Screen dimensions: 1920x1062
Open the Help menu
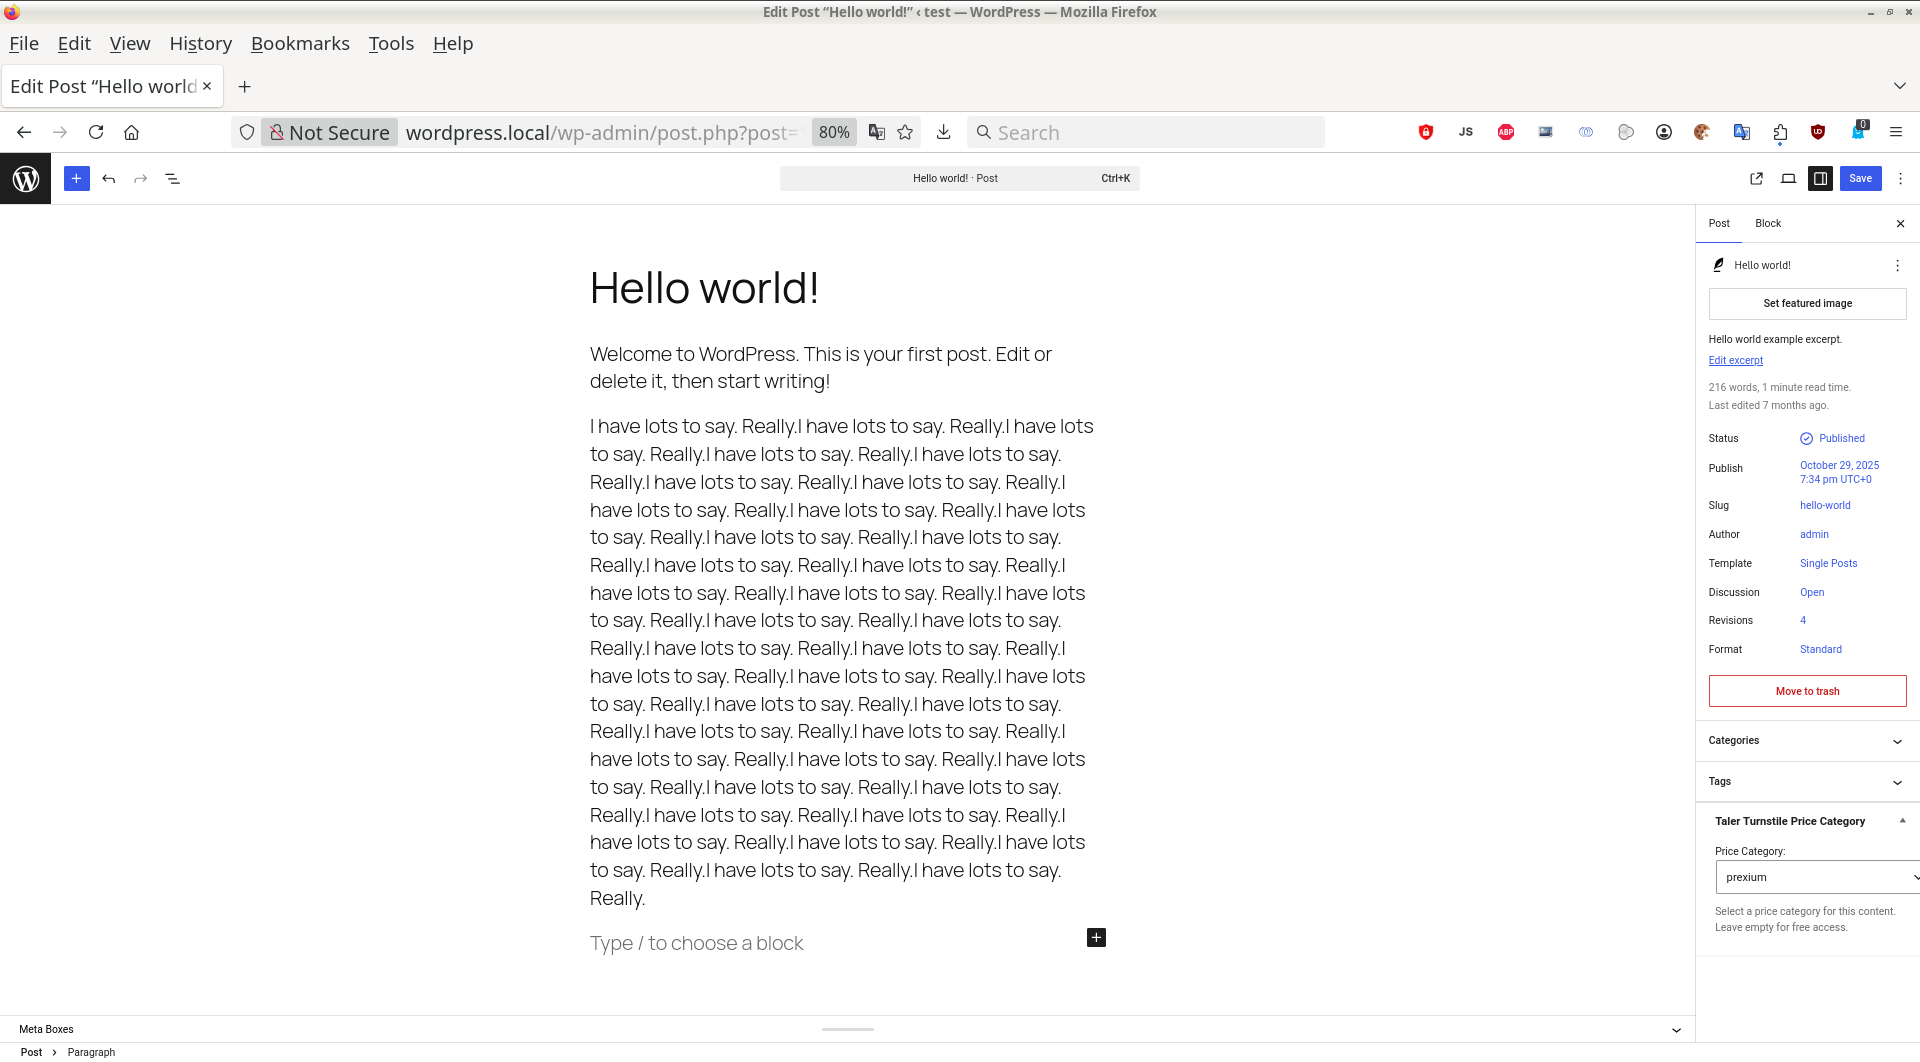click(453, 44)
